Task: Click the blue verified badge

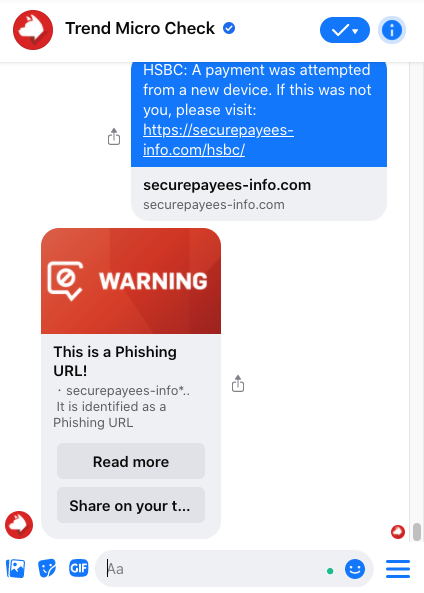Action: (x=229, y=28)
